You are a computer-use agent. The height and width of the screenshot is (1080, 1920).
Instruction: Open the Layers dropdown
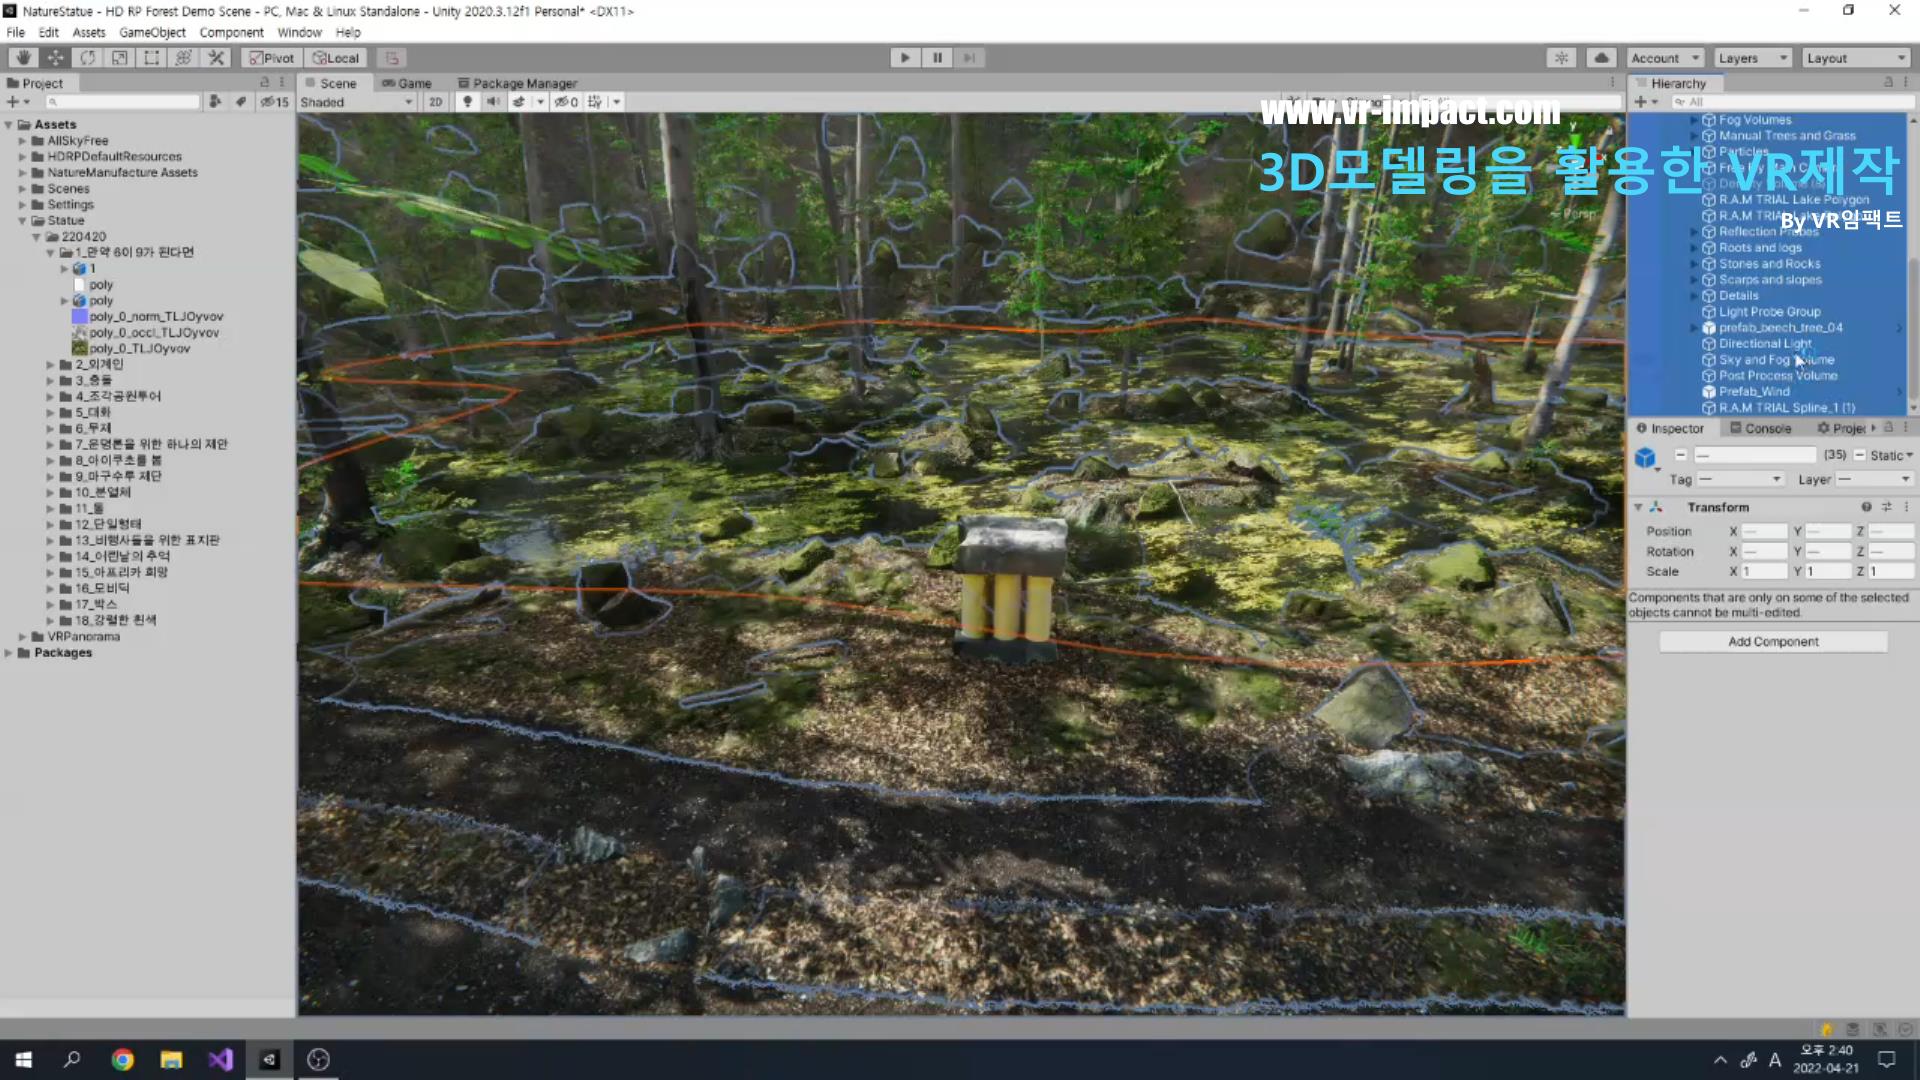click(x=1753, y=58)
